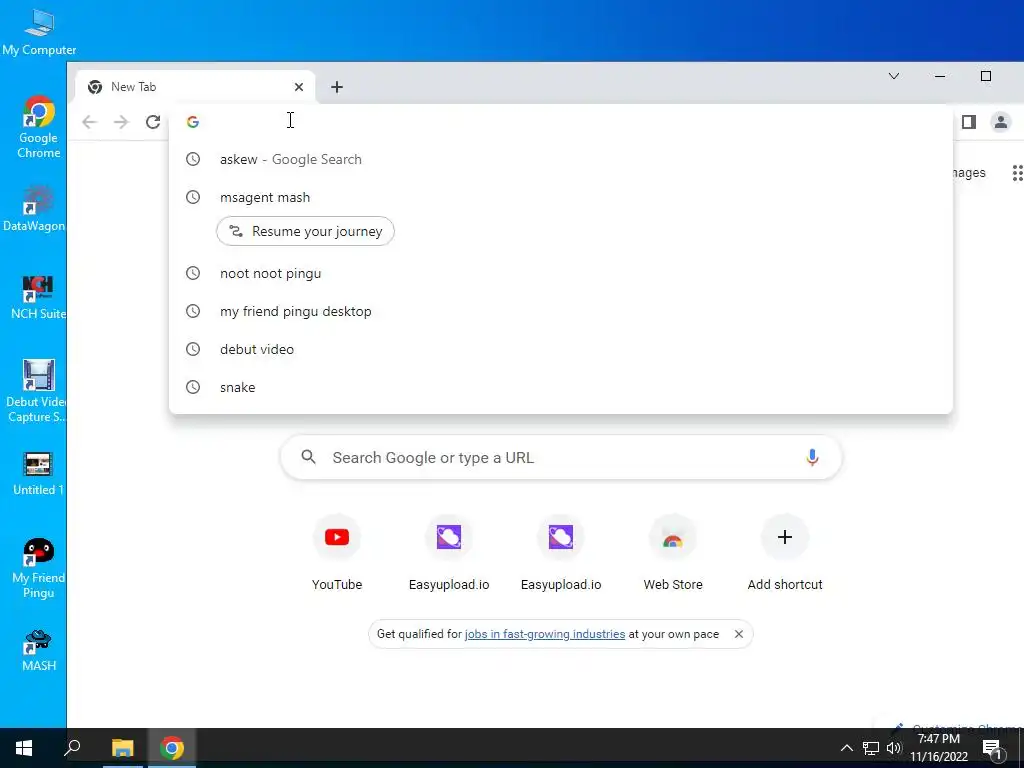Viewport: 1024px width, 768px height.
Task: Choose 'my friend pingu desktop' suggestion
Action: tap(560, 311)
